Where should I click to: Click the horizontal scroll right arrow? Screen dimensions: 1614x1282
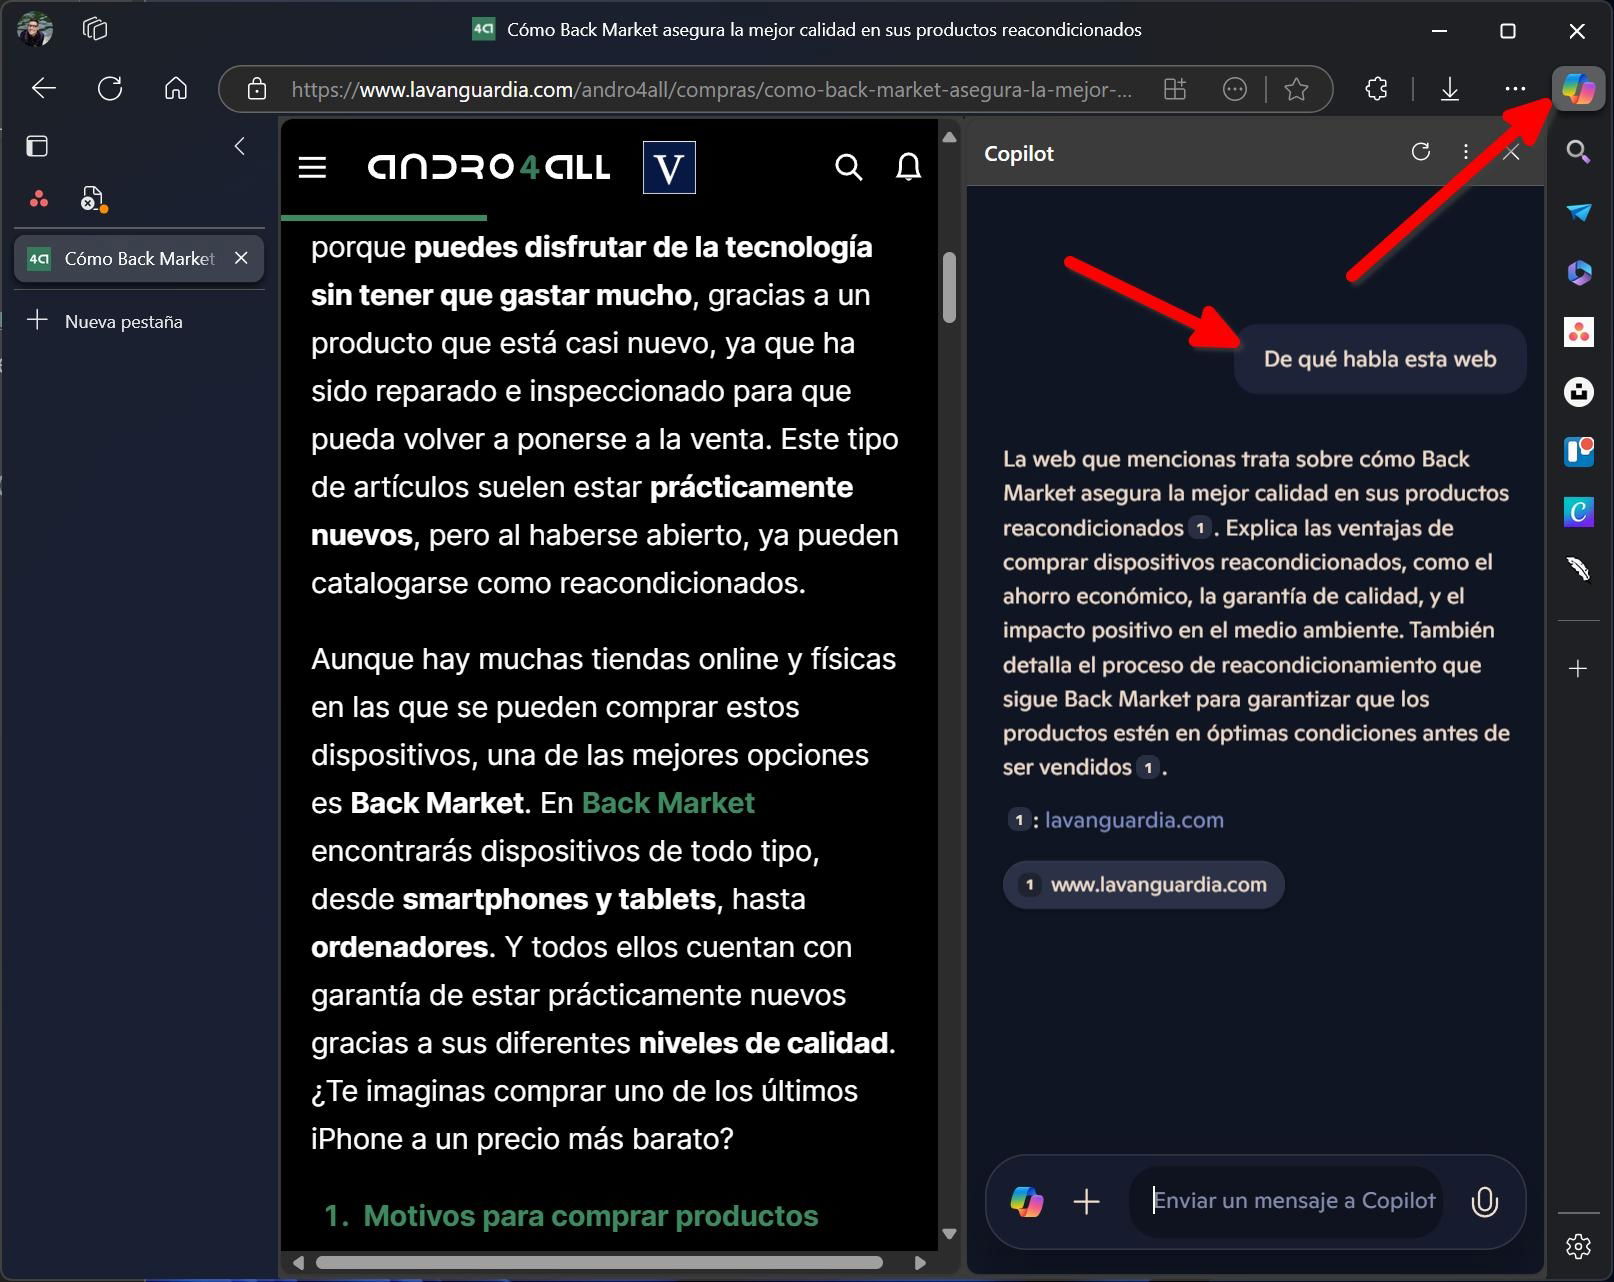(x=920, y=1263)
